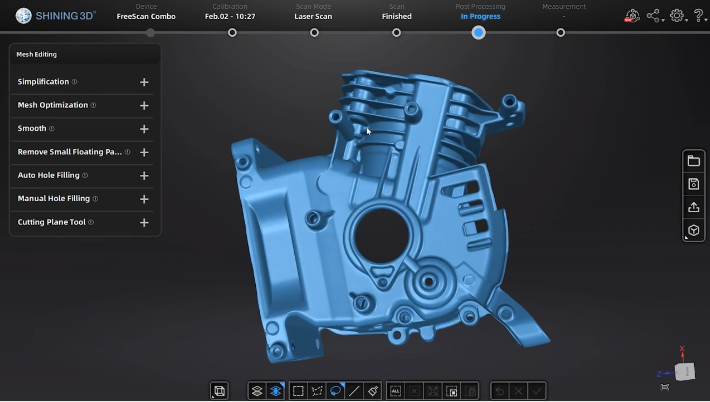The width and height of the screenshot is (710, 402).
Task: Click the save file icon
Action: click(693, 184)
